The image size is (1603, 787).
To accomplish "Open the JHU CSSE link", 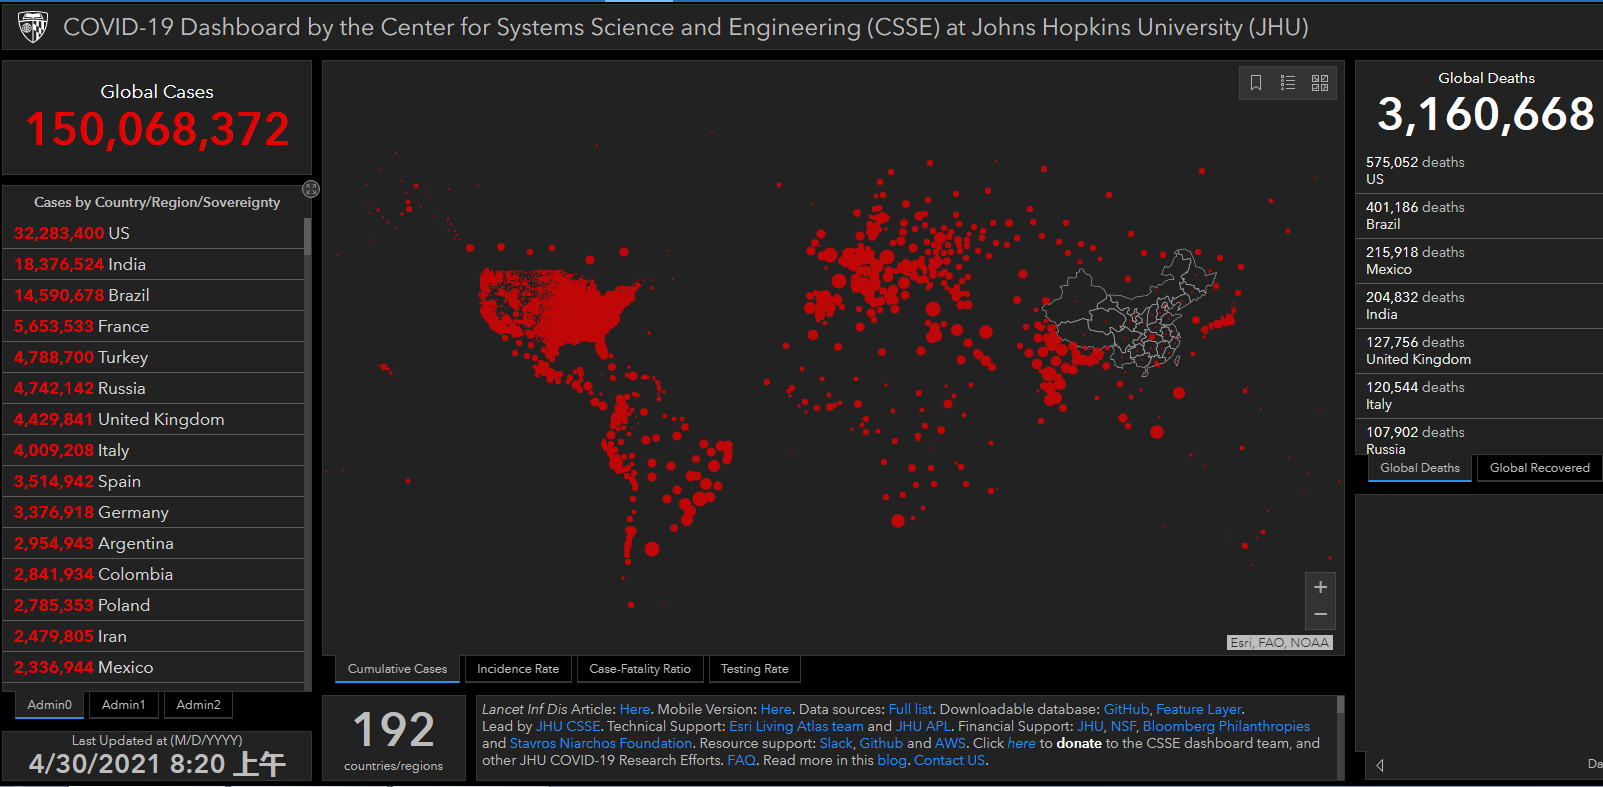I will coord(568,726).
